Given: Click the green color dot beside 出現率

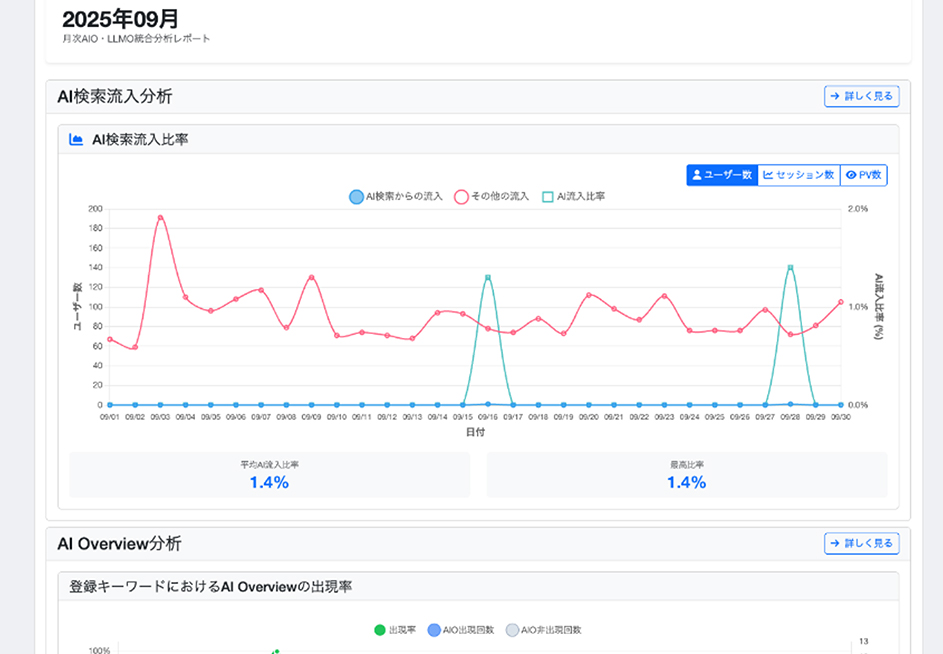Looking at the screenshot, I should pos(378,630).
